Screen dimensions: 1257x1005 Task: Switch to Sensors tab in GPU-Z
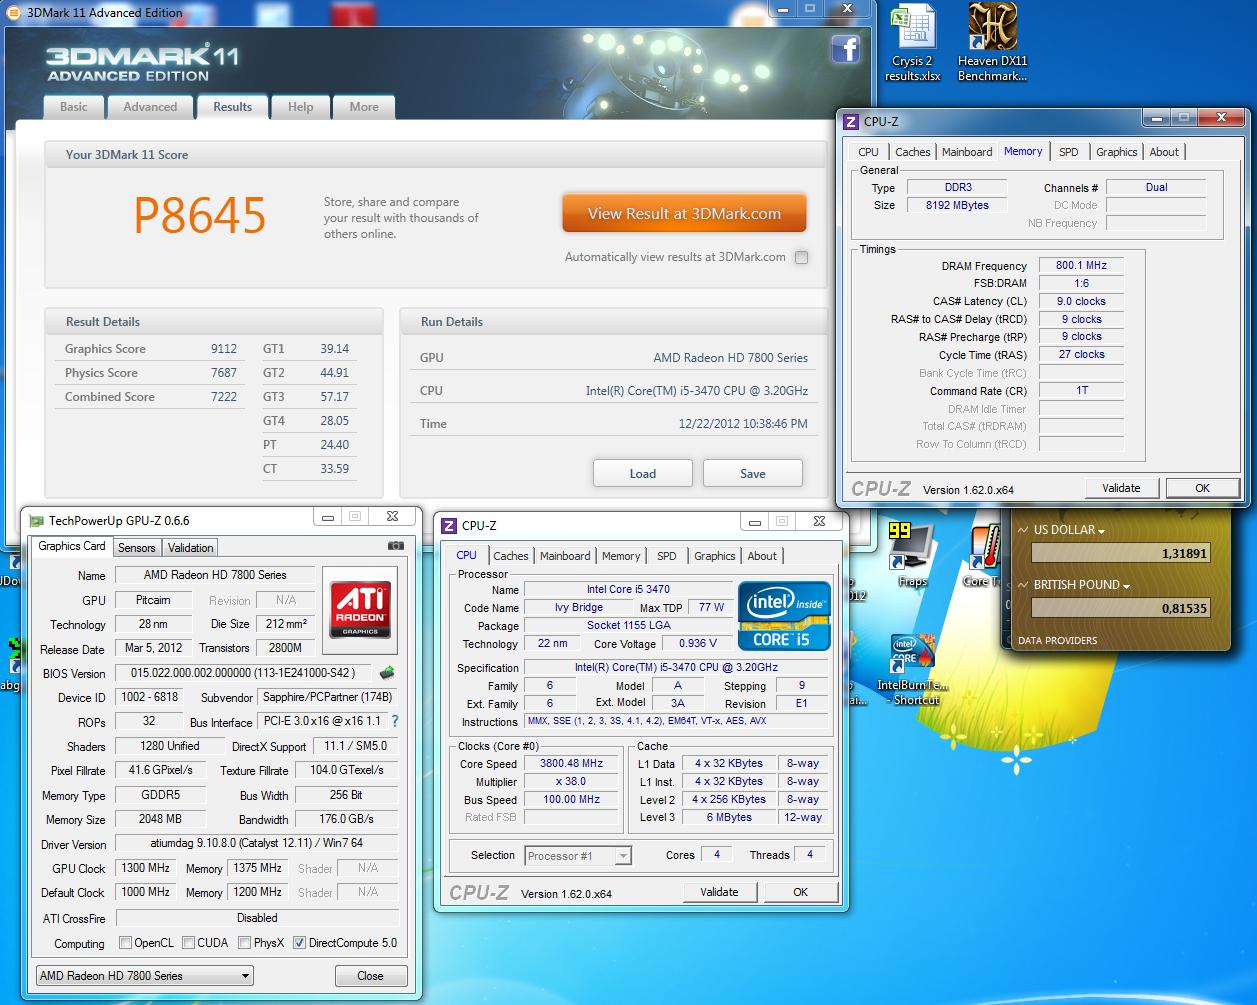136,548
